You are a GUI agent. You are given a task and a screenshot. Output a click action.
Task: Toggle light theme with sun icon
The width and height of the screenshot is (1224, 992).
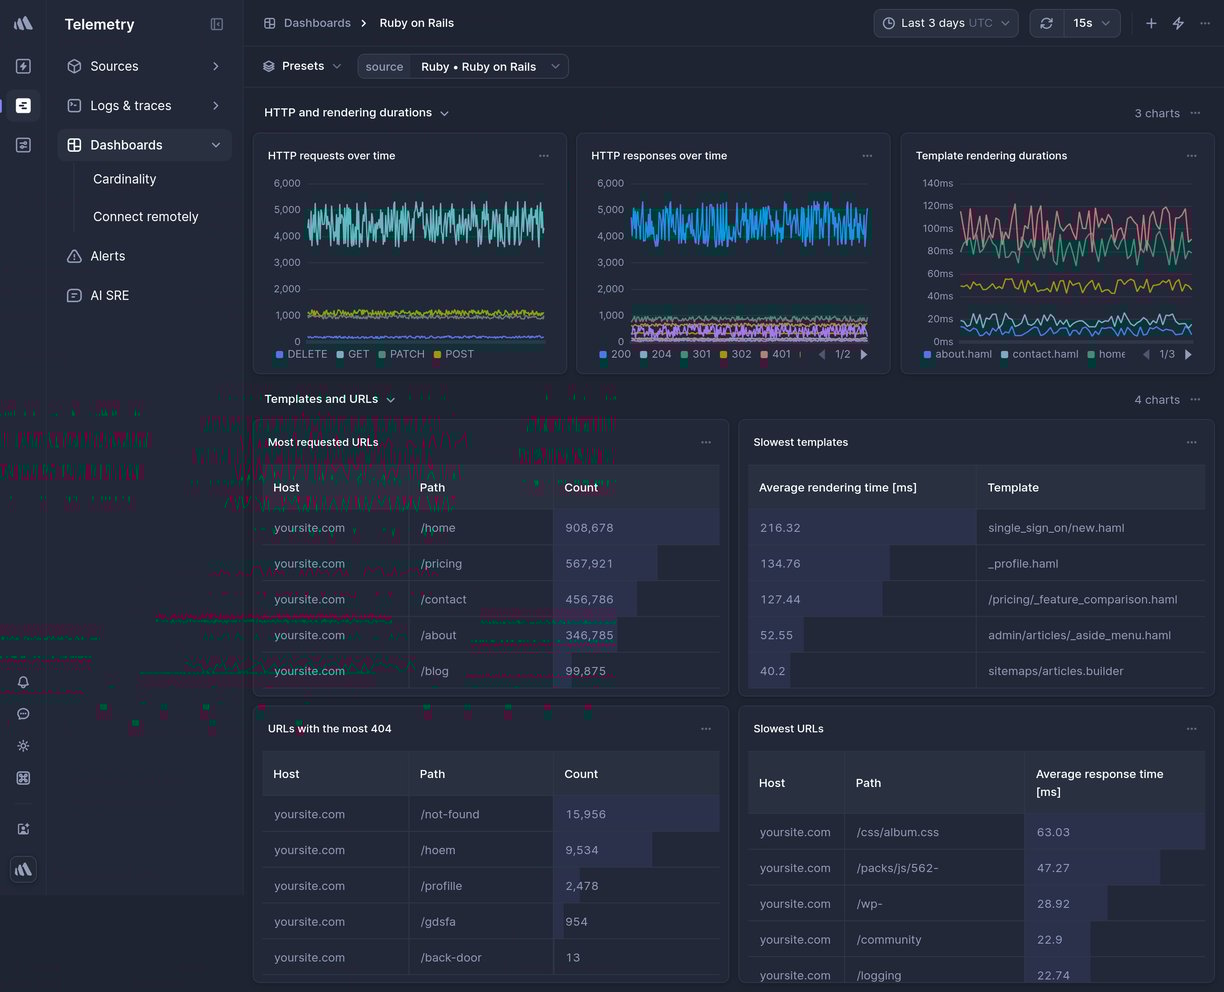pyautogui.click(x=23, y=746)
